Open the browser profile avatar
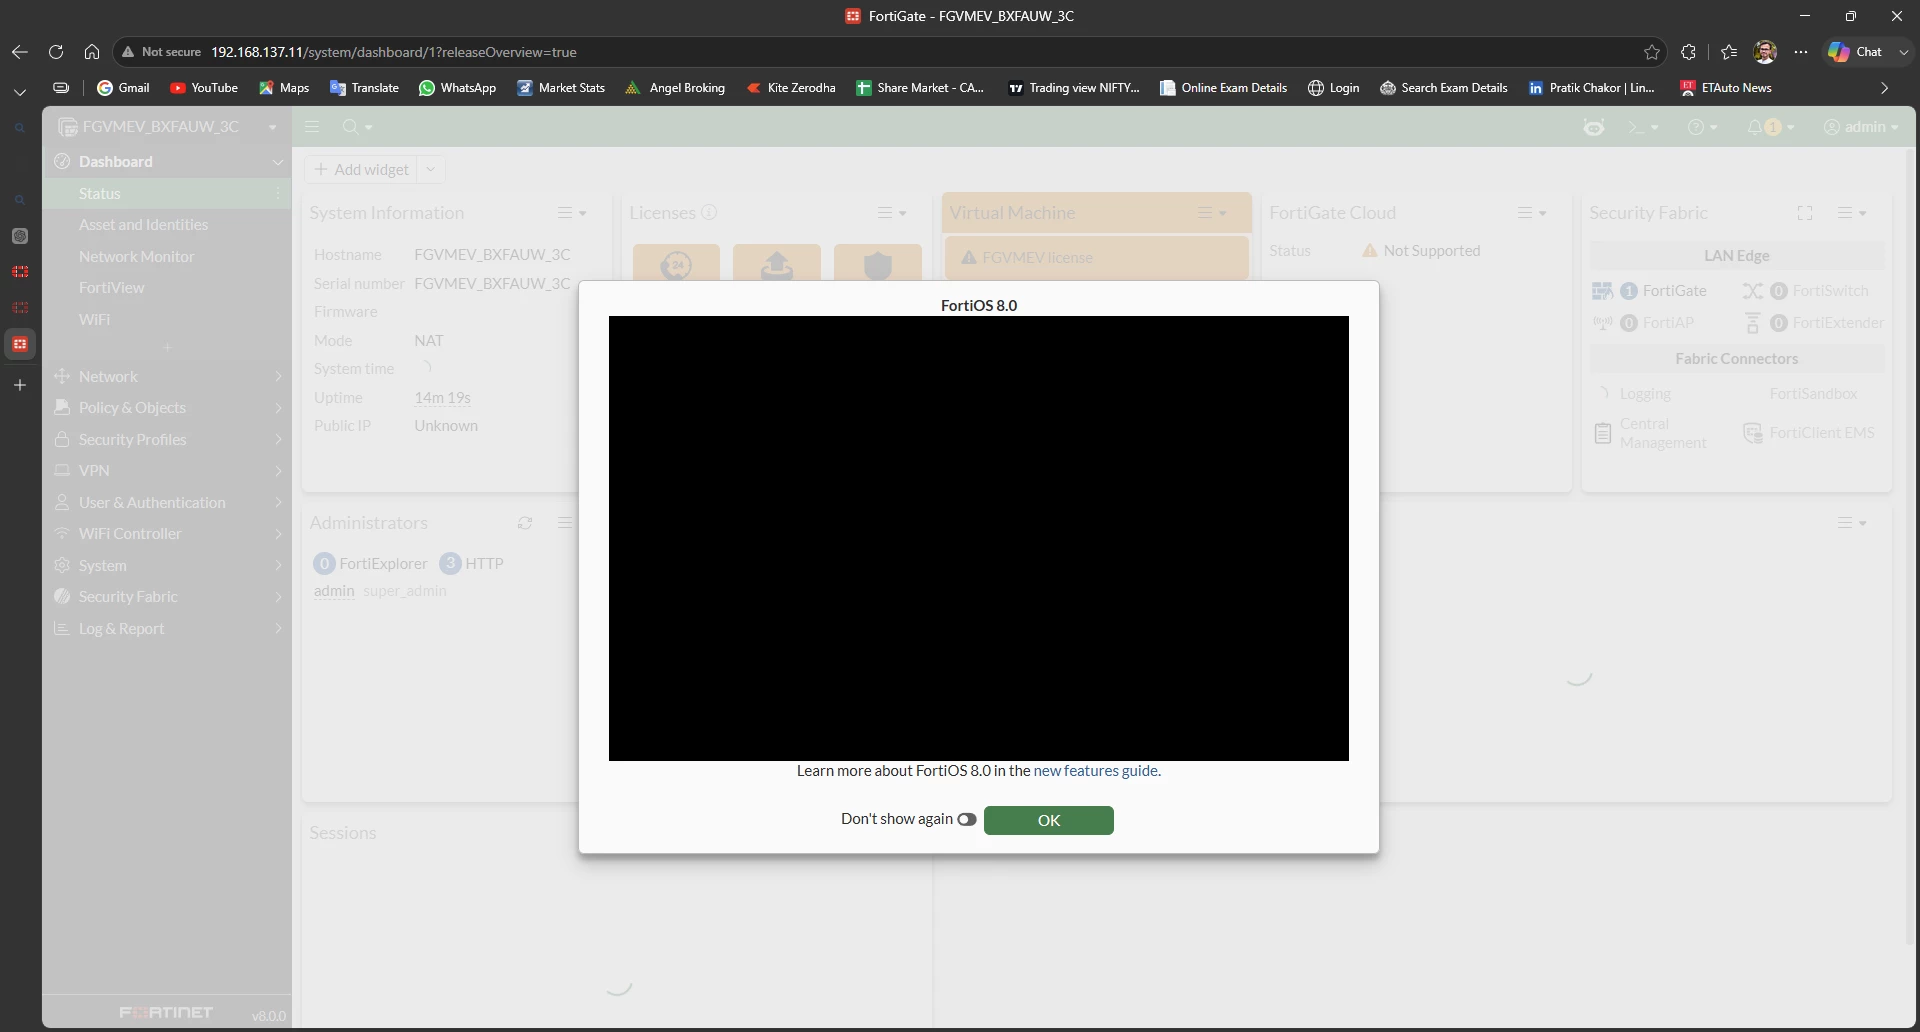 [x=1765, y=52]
